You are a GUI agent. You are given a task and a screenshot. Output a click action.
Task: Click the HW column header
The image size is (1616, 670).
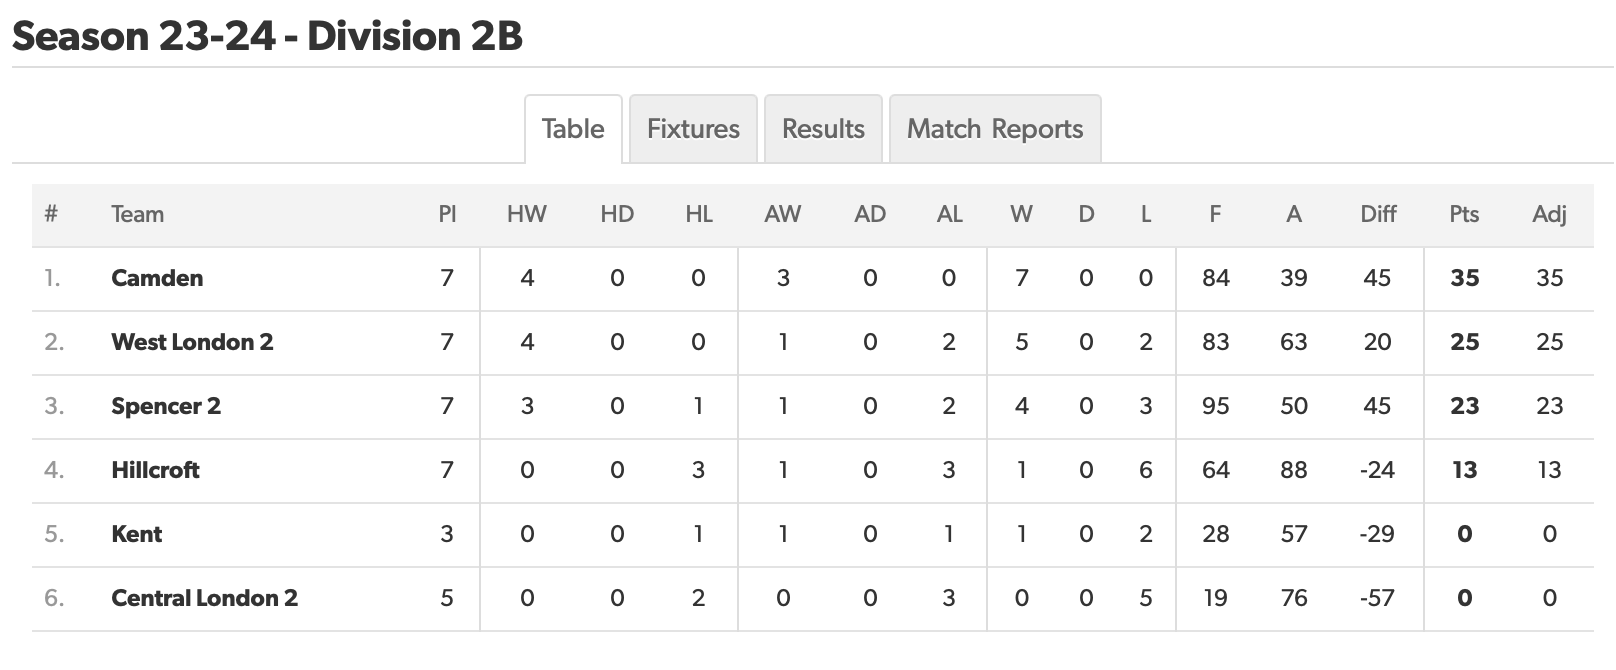[x=527, y=214]
